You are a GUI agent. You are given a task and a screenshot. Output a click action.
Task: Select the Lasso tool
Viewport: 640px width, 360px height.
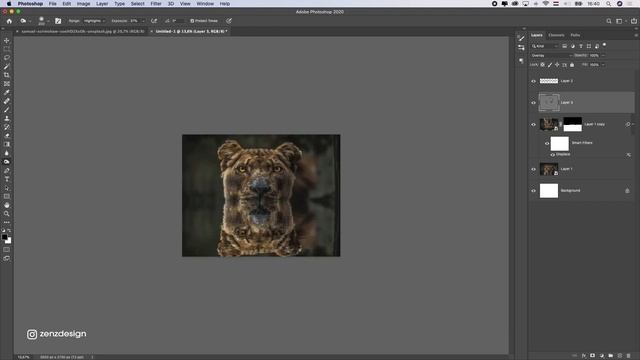tap(7, 58)
